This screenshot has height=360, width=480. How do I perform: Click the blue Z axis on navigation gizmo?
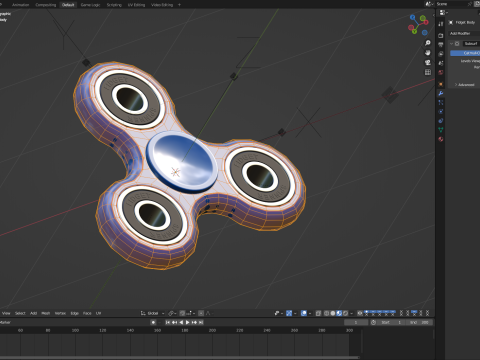pos(413,17)
